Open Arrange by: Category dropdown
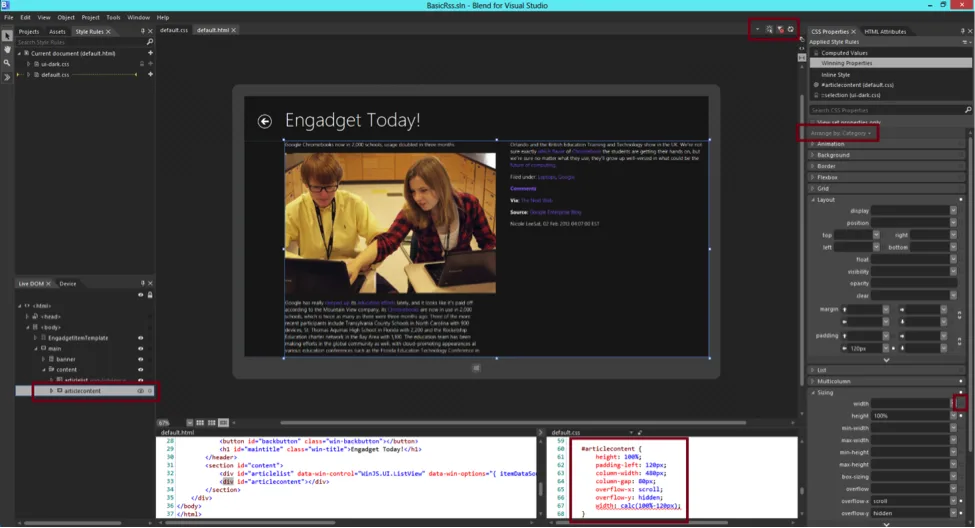Screen dimensions: 975x528 [x=841, y=133]
